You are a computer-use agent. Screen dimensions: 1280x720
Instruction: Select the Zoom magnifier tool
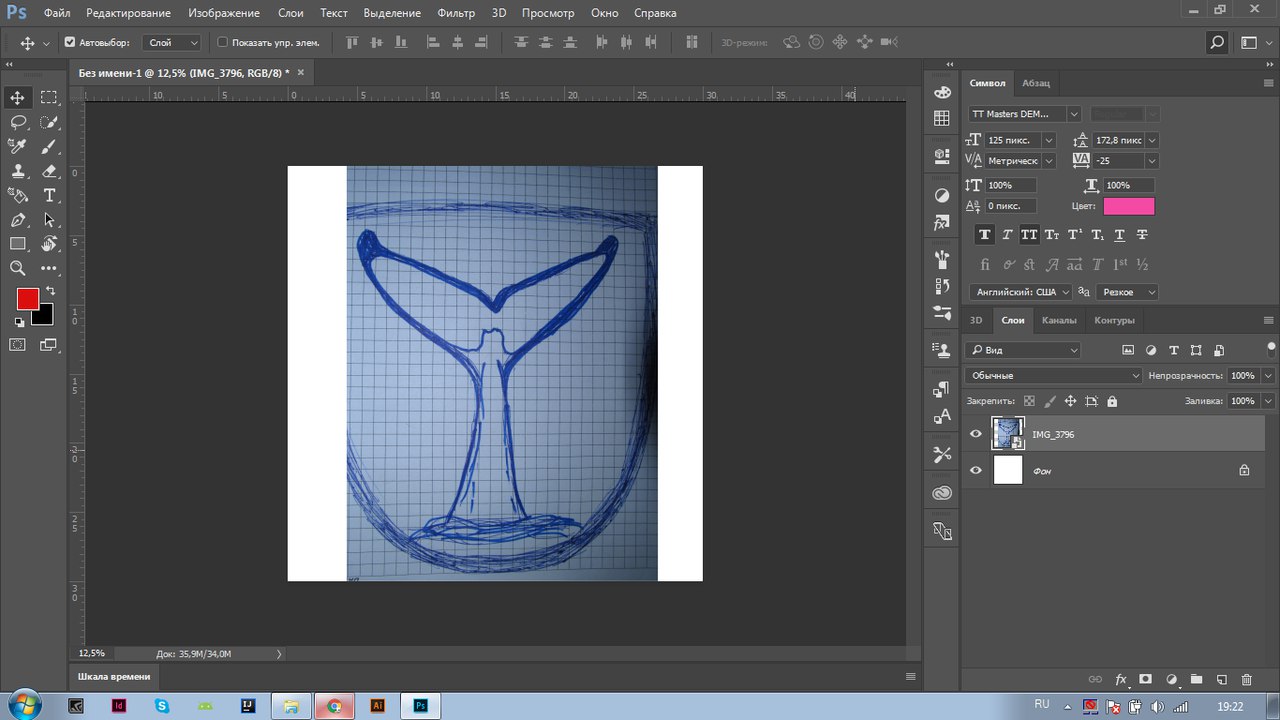[x=18, y=268]
